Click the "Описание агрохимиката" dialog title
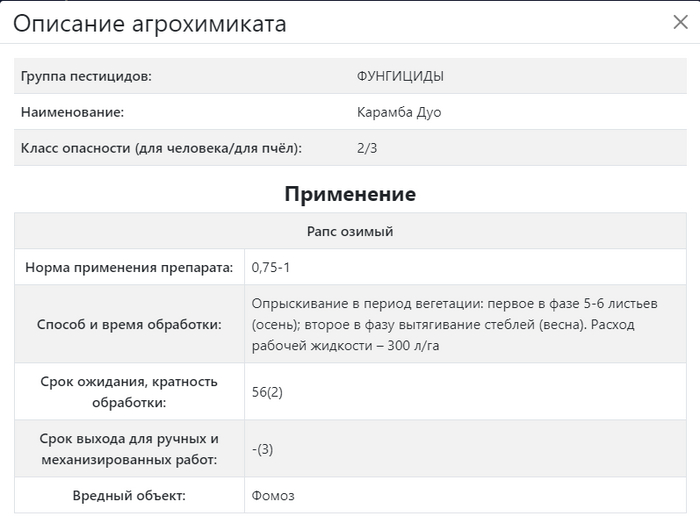This screenshot has height=516, width=700. pos(150,24)
